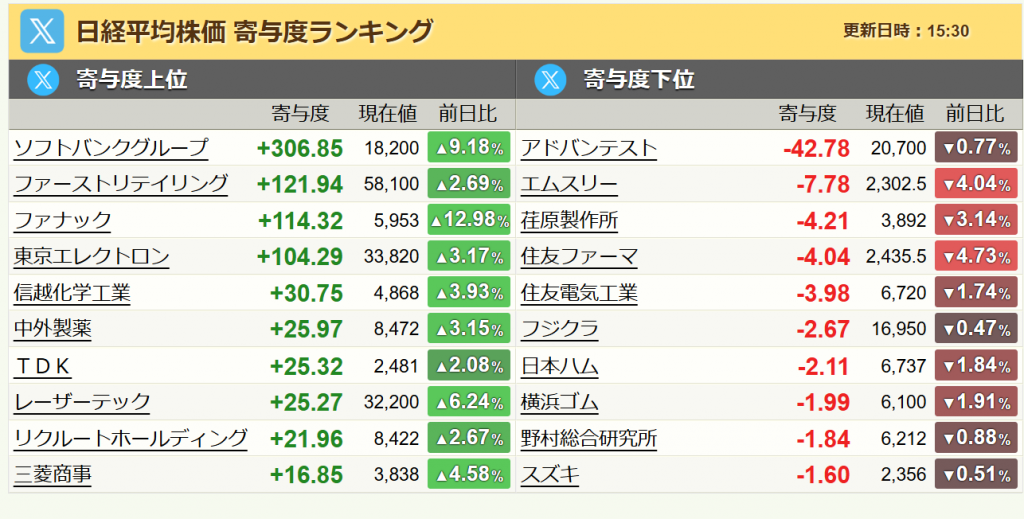Select the ファナック stock link
The width and height of the screenshot is (1024, 519).
pos(63,220)
